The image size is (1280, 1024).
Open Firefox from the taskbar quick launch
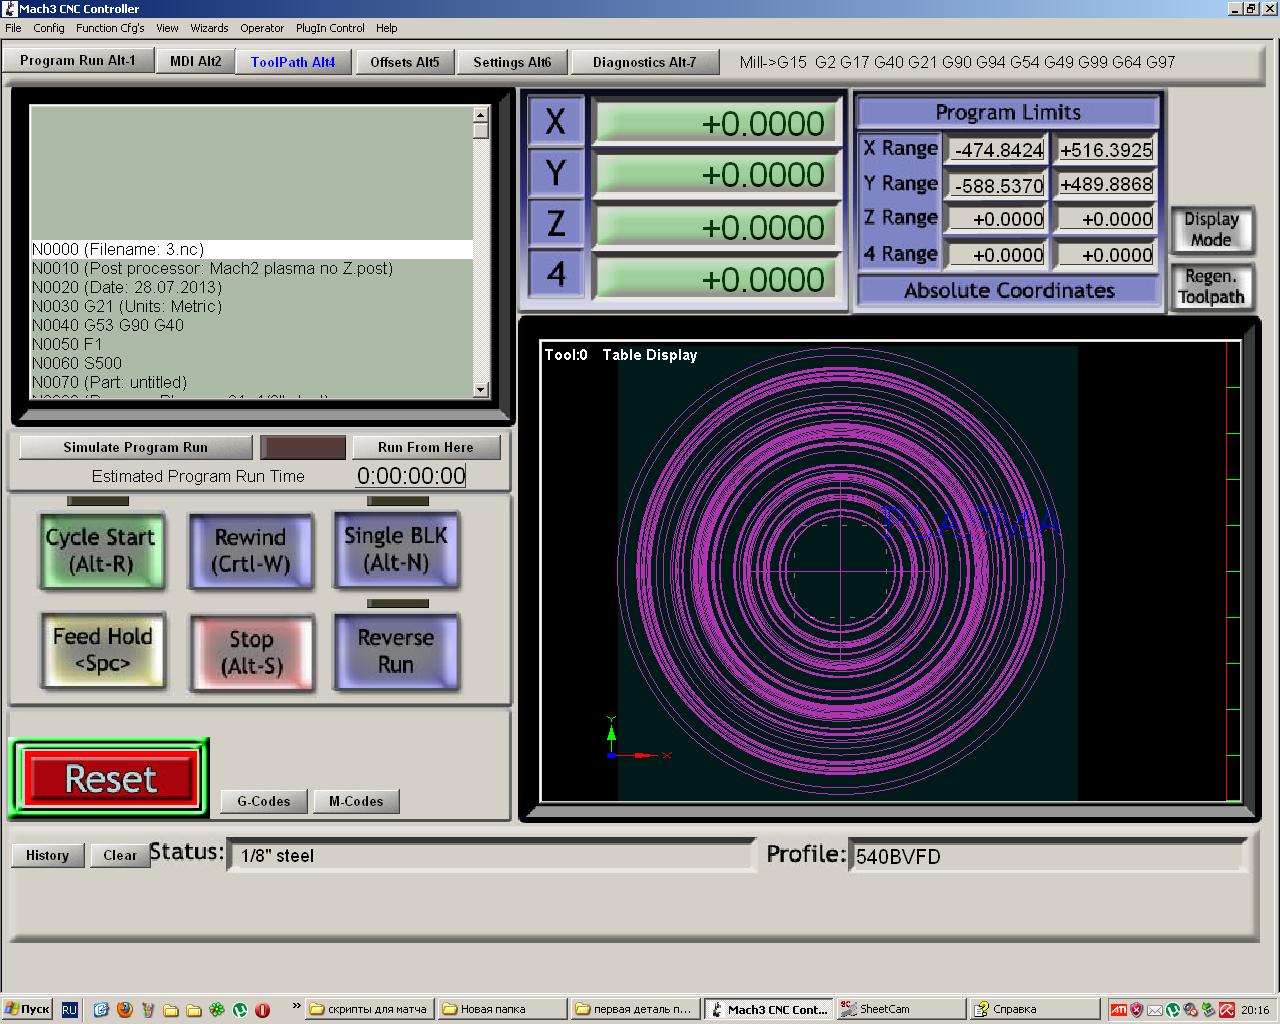(124, 1009)
